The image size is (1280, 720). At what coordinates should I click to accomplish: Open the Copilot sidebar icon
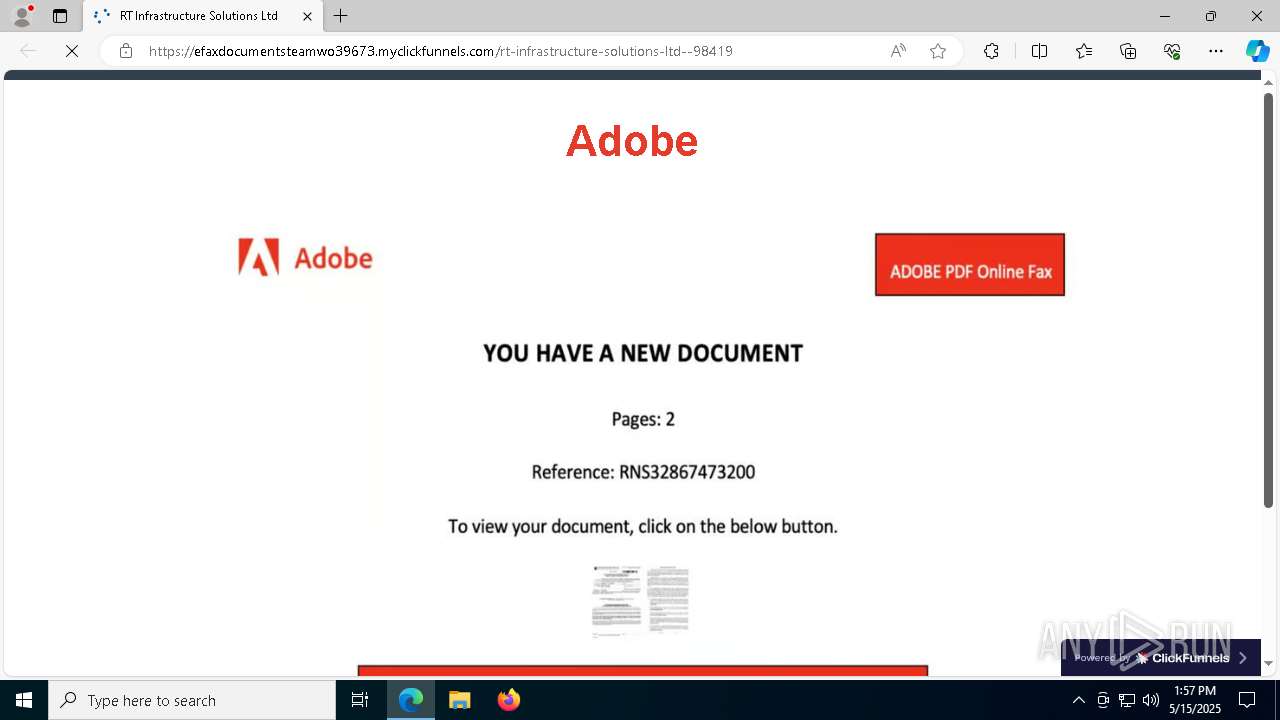pyautogui.click(x=1257, y=51)
